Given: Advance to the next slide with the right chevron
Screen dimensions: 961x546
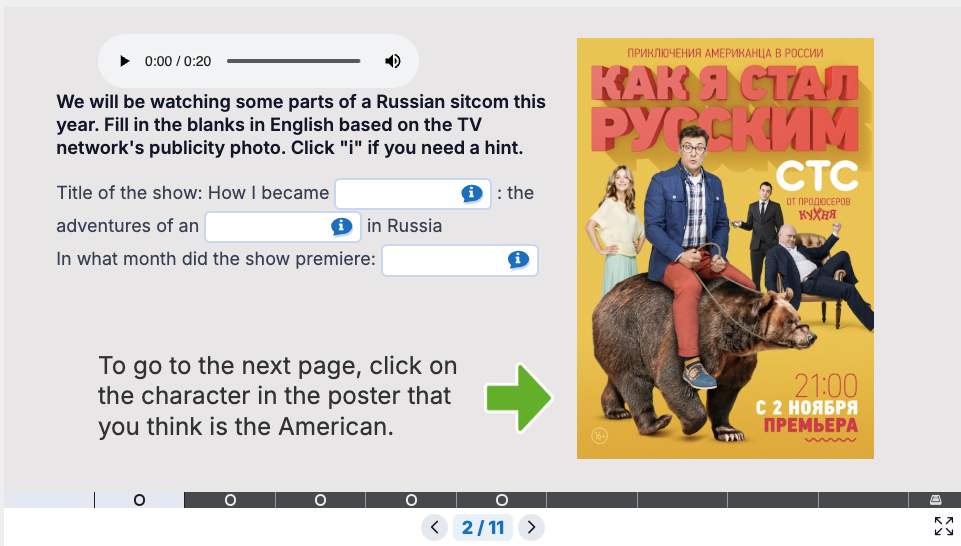Looking at the screenshot, I should point(531,528).
